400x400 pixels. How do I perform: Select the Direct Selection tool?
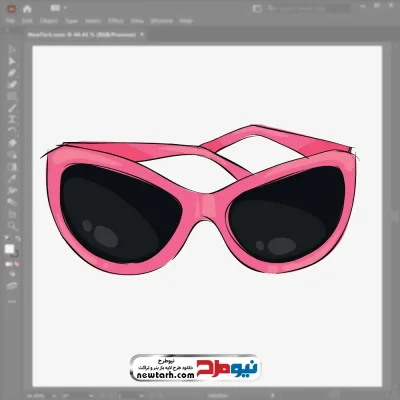[12, 61]
